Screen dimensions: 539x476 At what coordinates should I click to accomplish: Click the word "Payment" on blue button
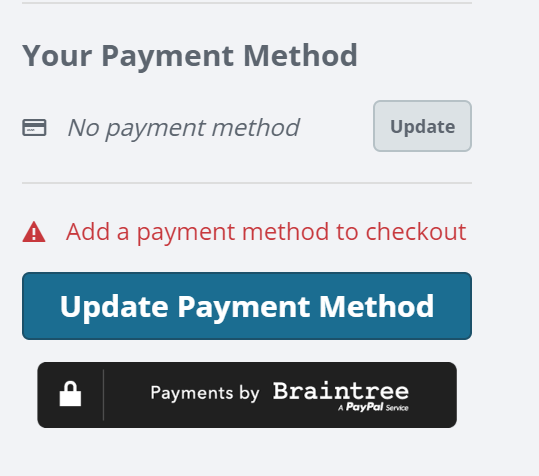pos(243,308)
